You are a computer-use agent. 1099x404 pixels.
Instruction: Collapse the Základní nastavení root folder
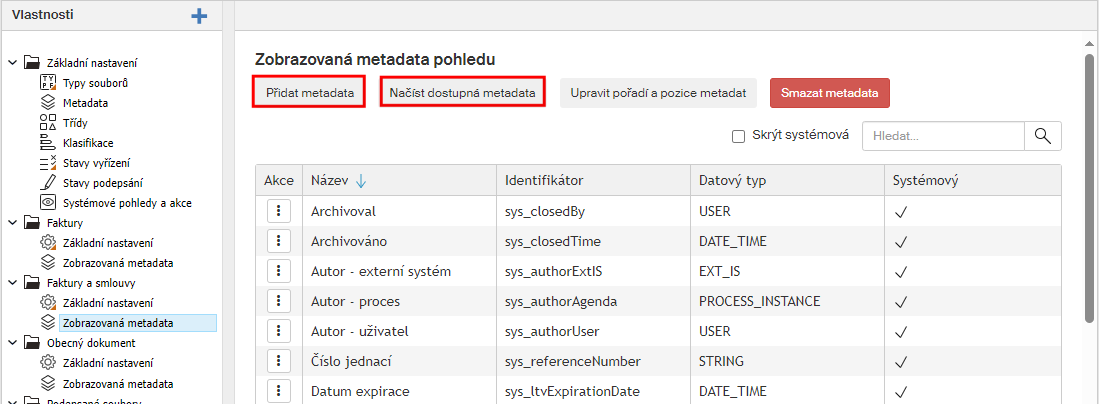[x=12, y=62]
